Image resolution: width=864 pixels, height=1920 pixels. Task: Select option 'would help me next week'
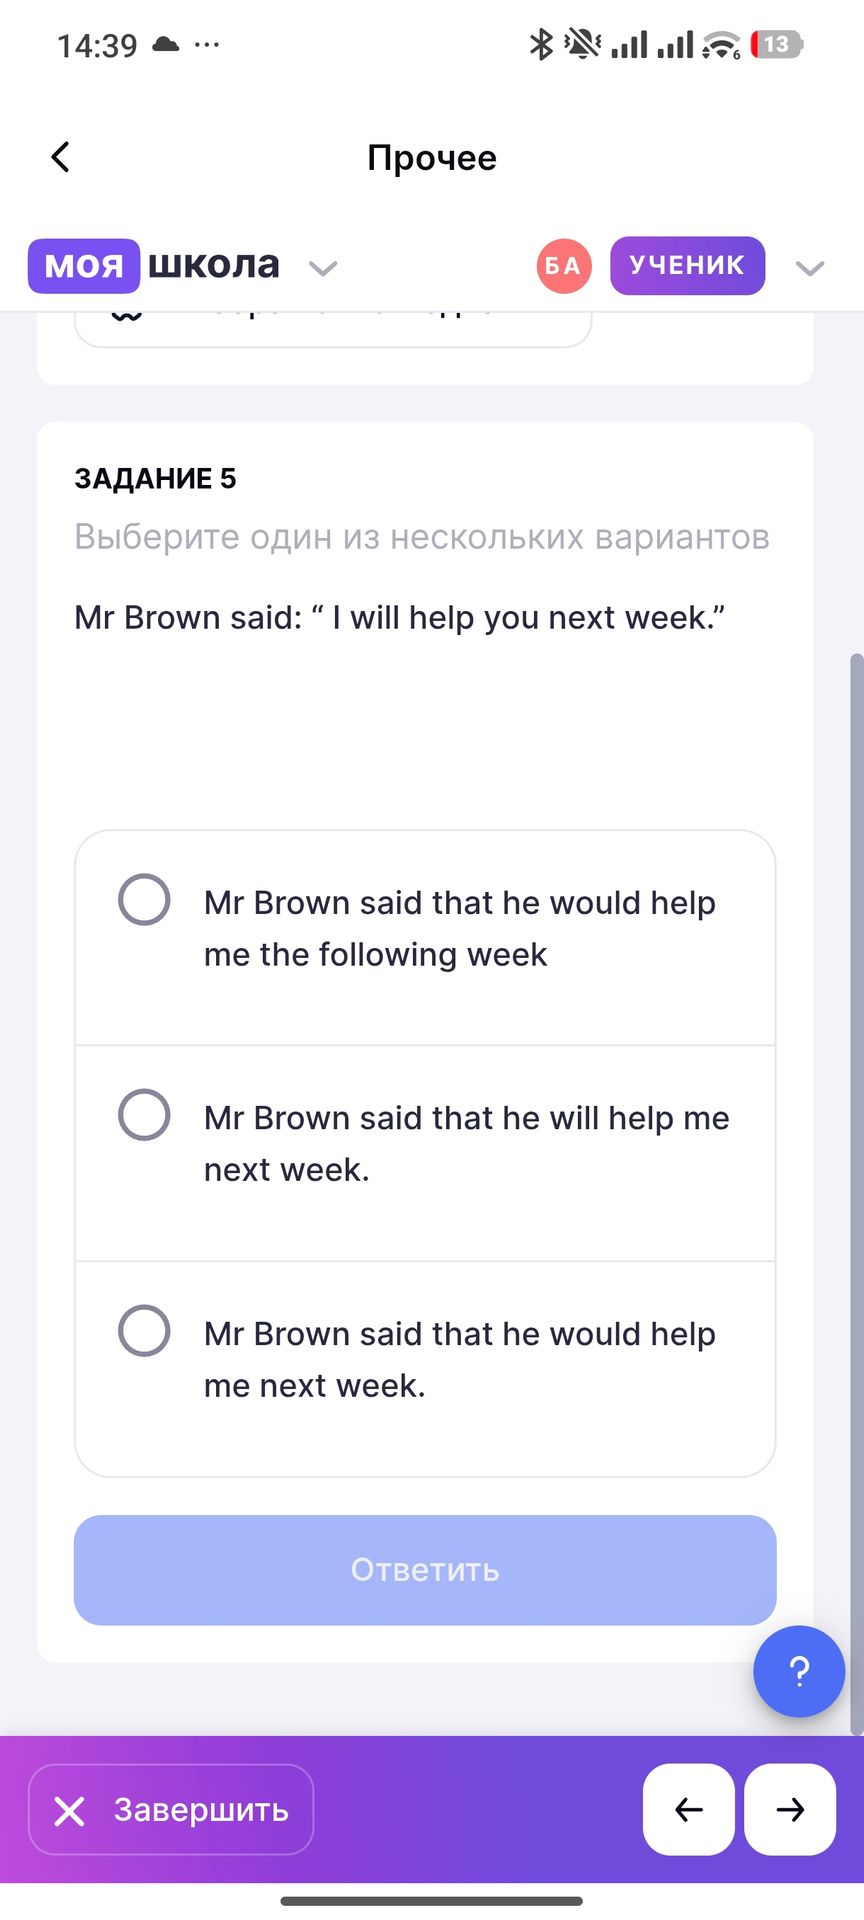tap(425, 1369)
